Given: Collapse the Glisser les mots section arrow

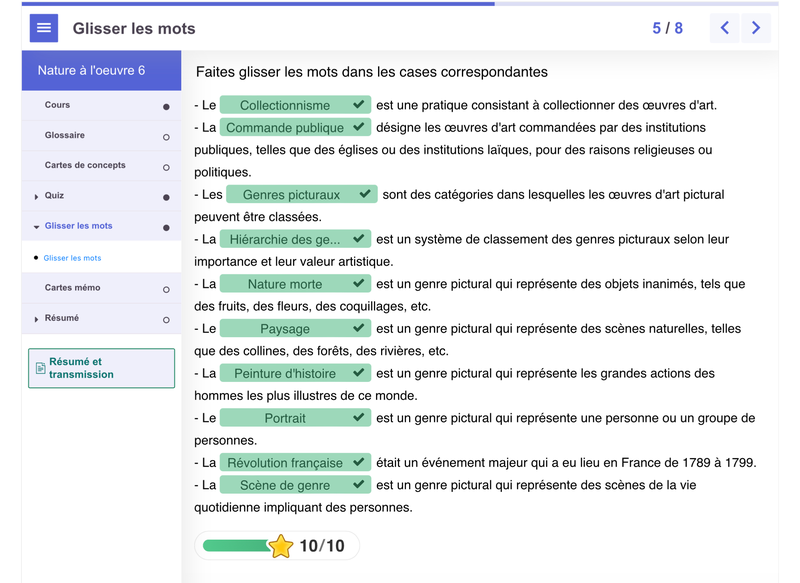Looking at the screenshot, I should click(x=37, y=227).
